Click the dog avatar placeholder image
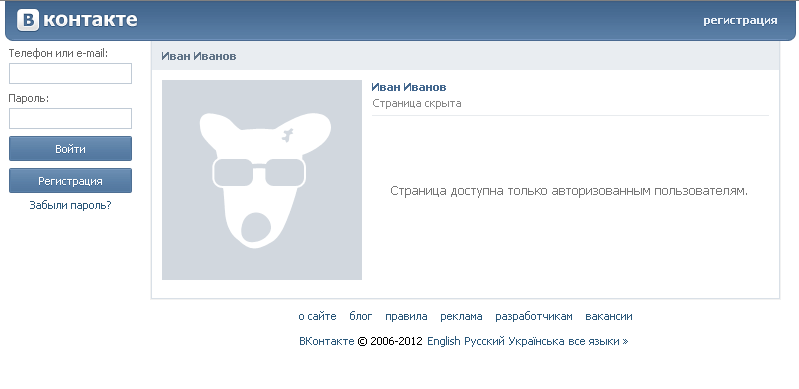The image size is (799, 389). [x=262, y=180]
